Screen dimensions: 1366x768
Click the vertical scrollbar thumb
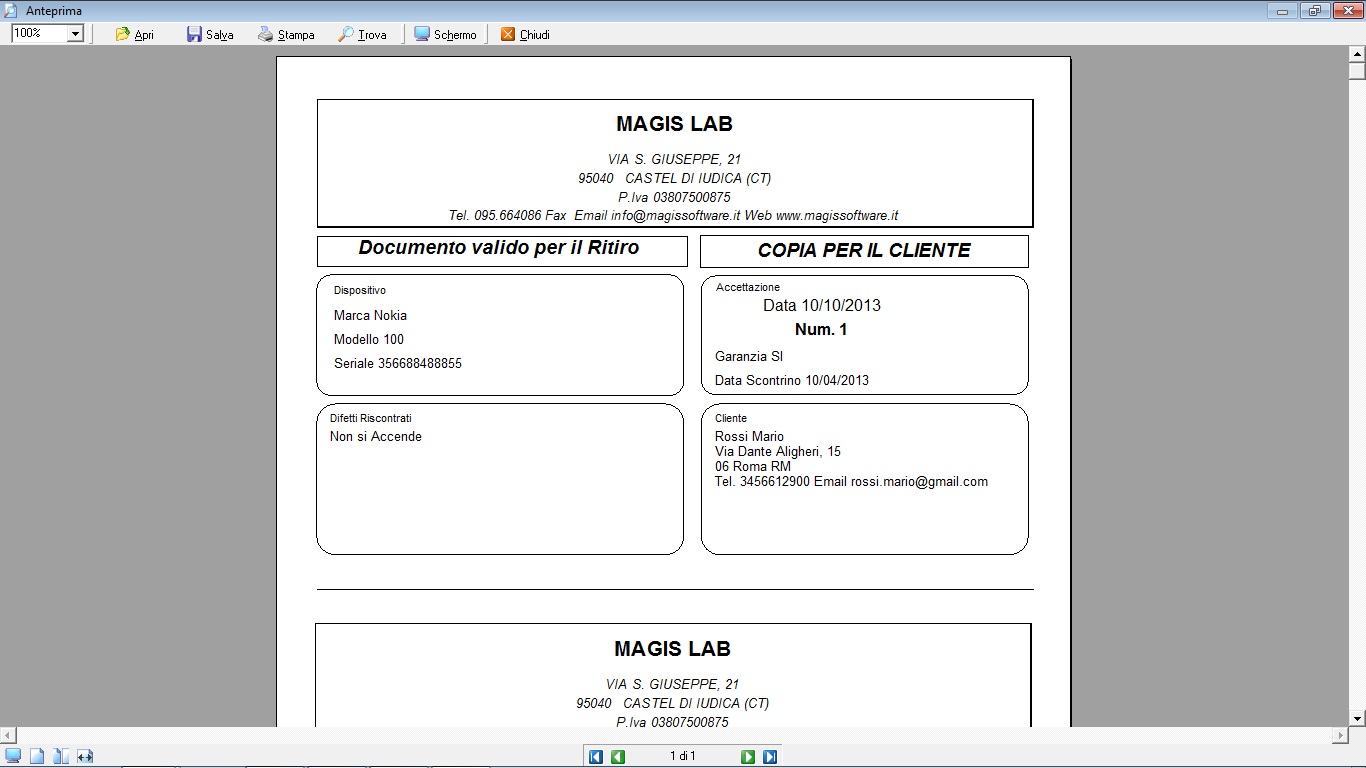coord(1357,71)
